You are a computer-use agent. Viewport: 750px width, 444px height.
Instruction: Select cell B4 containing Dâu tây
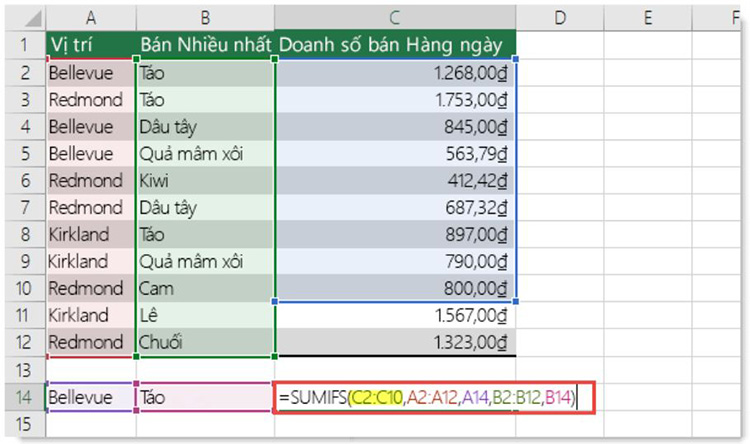(x=205, y=127)
